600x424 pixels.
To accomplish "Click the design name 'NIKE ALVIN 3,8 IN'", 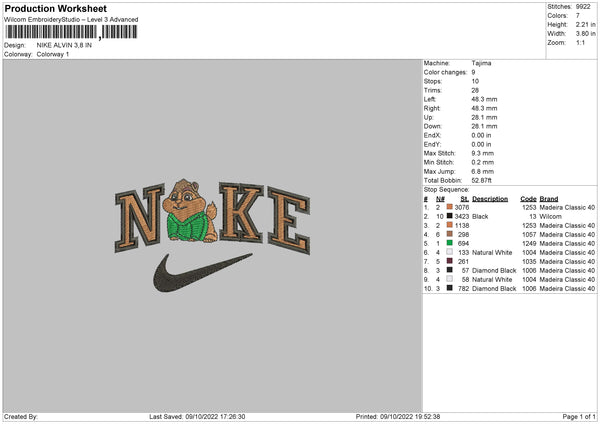I will [x=64, y=45].
